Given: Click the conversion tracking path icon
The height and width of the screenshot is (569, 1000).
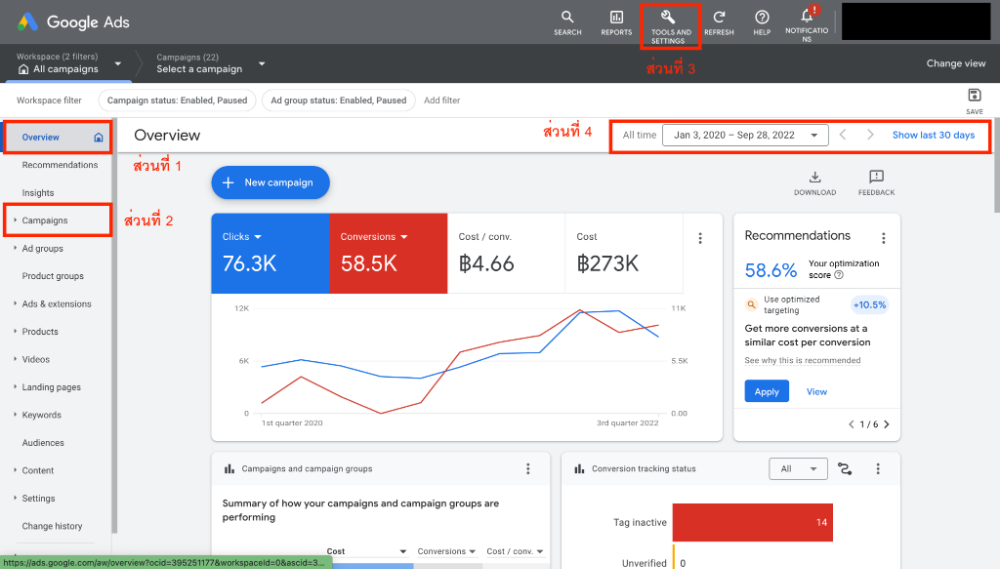Looking at the screenshot, I should pos(844,469).
